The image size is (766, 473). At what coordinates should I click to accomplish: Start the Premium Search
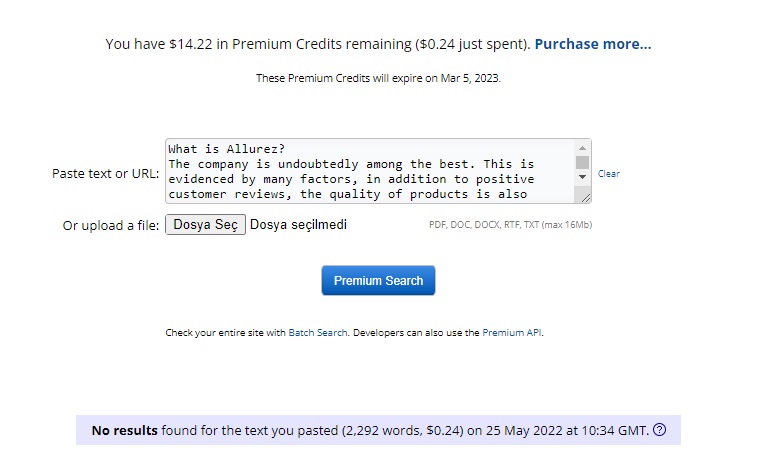pyautogui.click(x=378, y=280)
